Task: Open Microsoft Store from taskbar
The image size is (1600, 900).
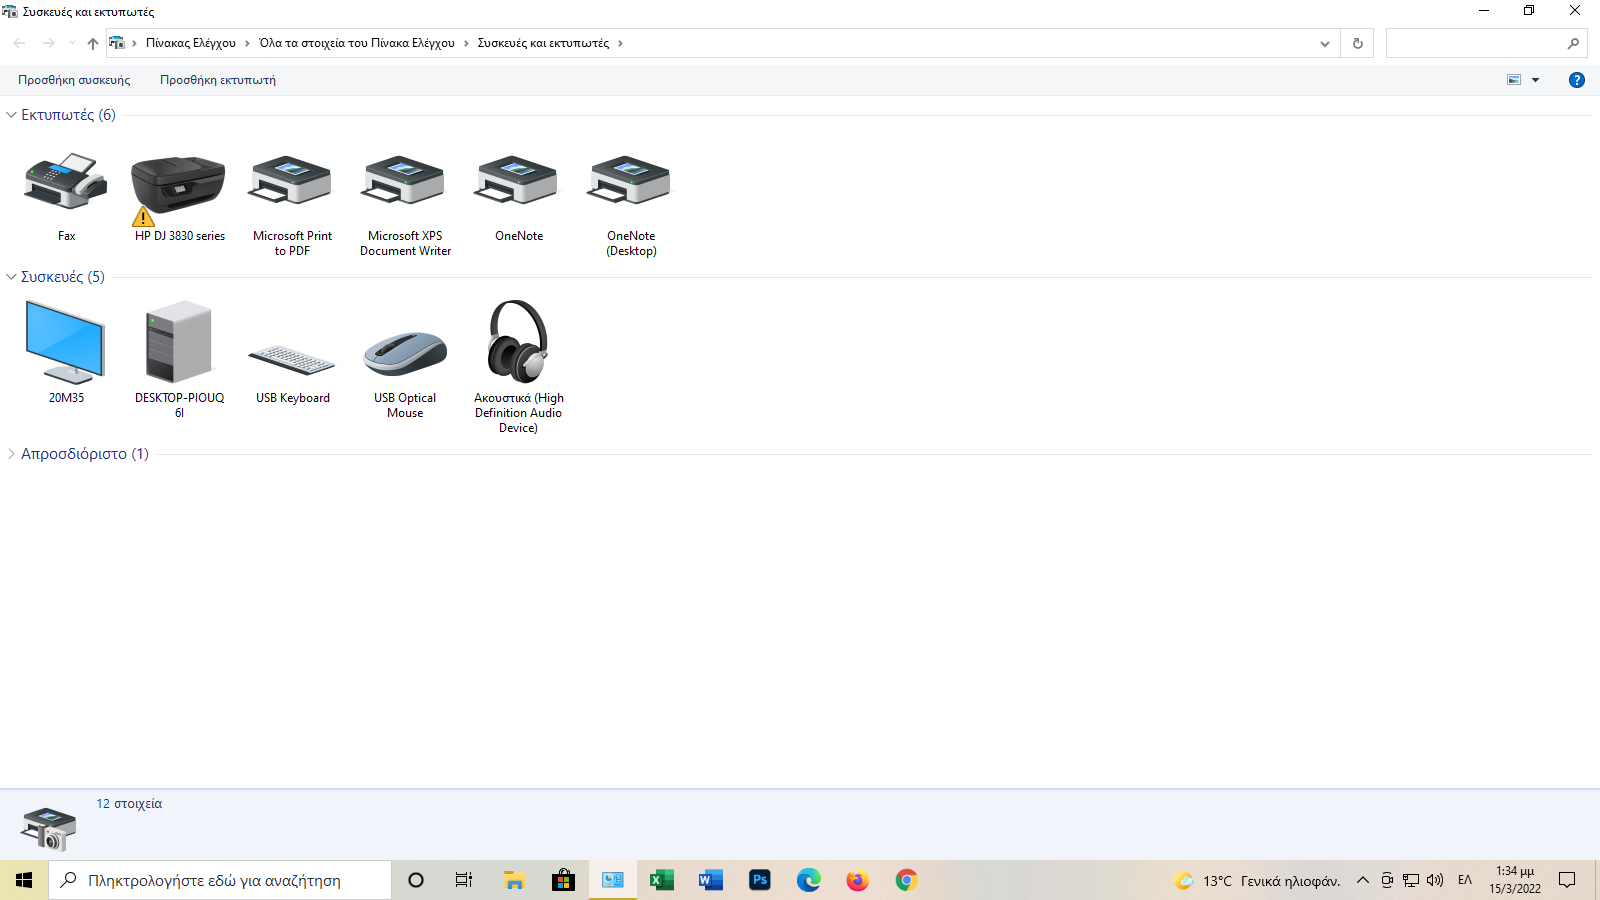Action: tap(563, 880)
